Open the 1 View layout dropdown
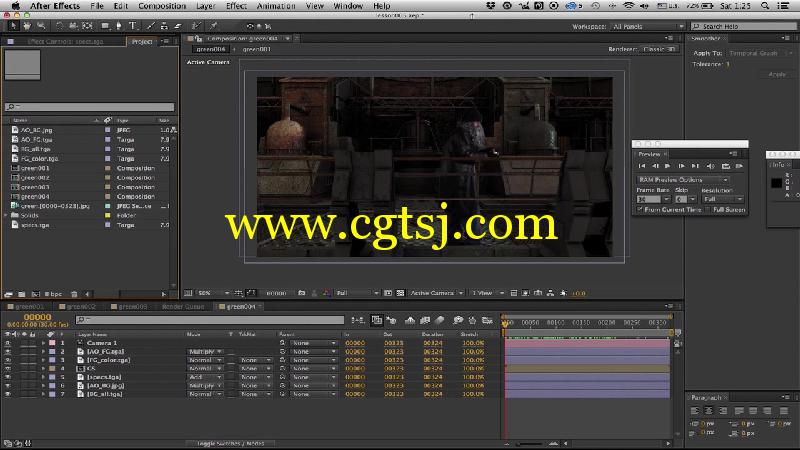This screenshot has height=450, width=800. (x=487, y=293)
